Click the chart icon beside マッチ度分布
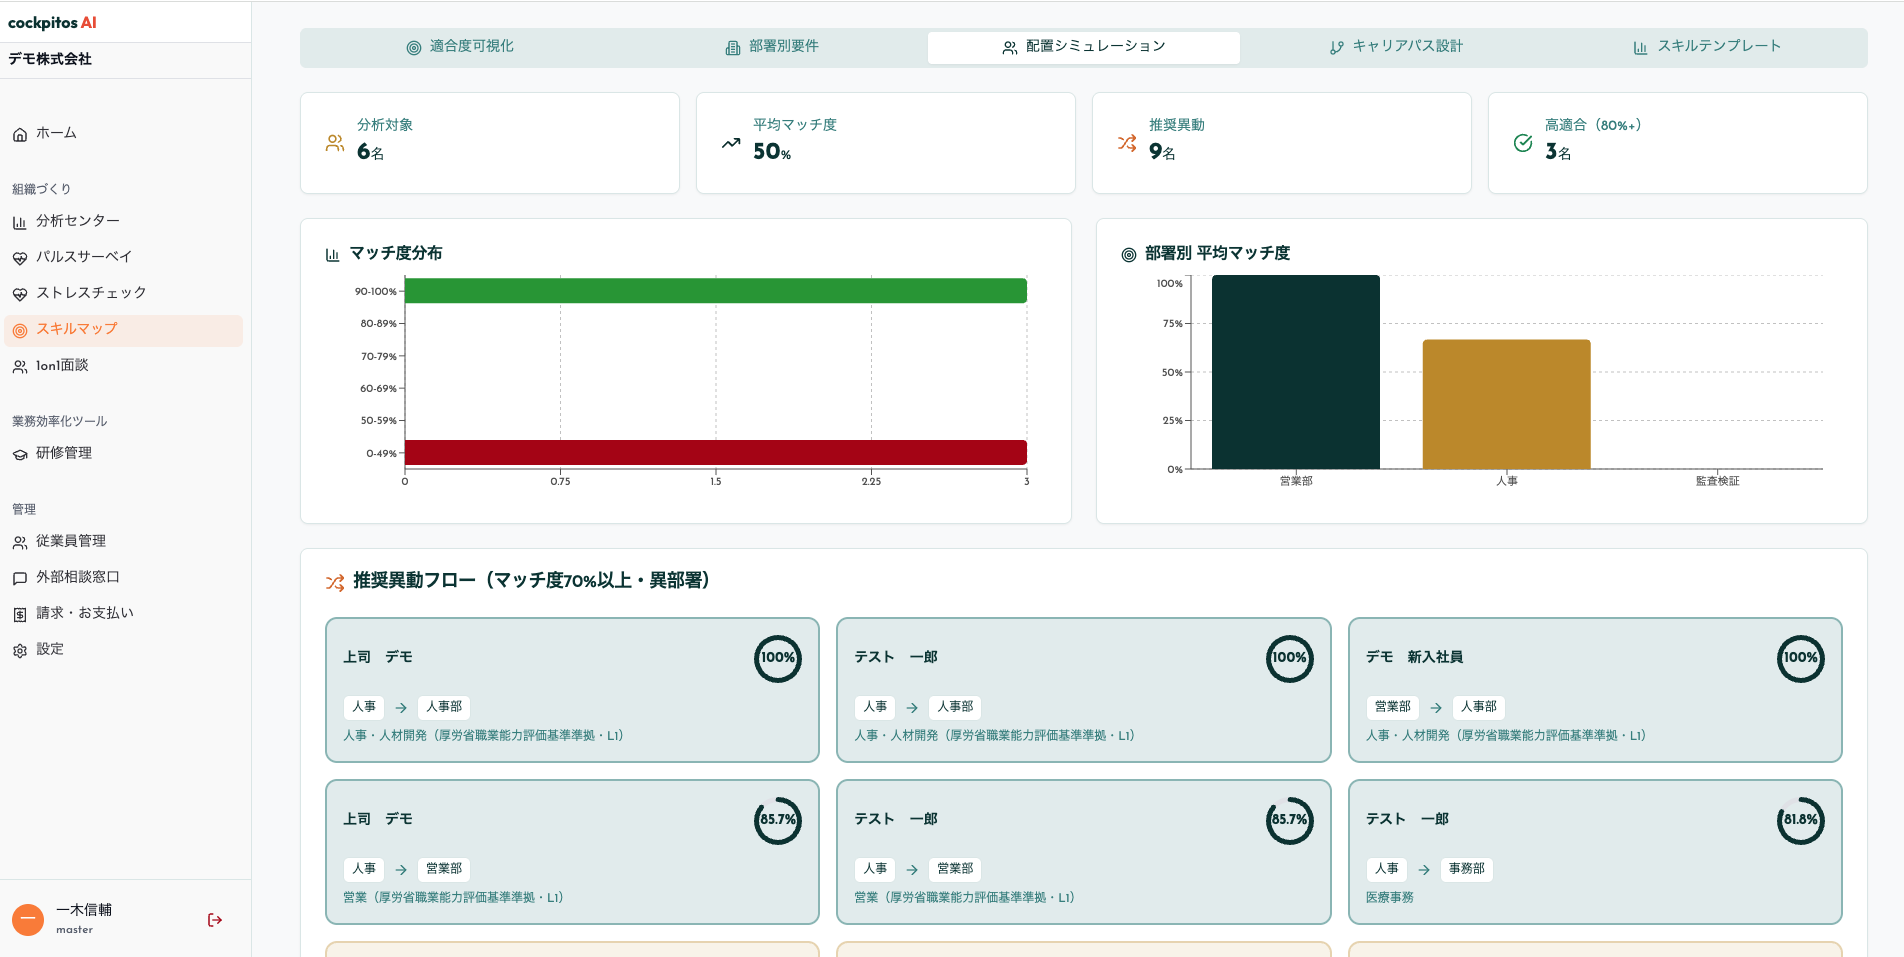 [x=333, y=255]
